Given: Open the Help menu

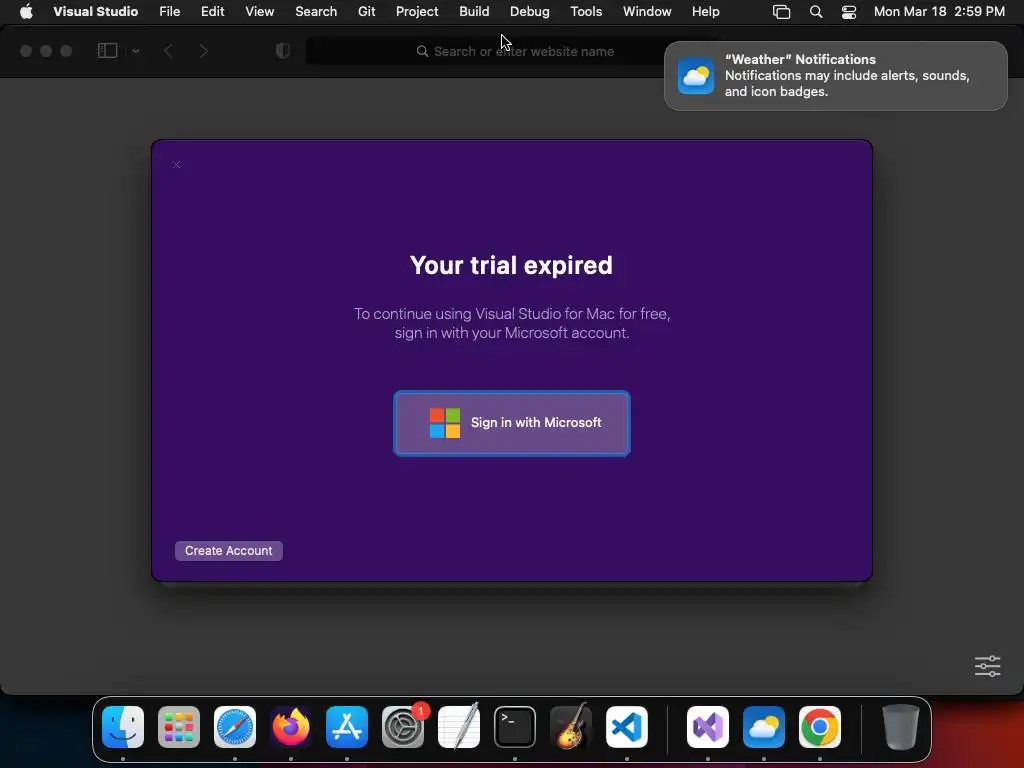Looking at the screenshot, I should [x=705, y=12].
